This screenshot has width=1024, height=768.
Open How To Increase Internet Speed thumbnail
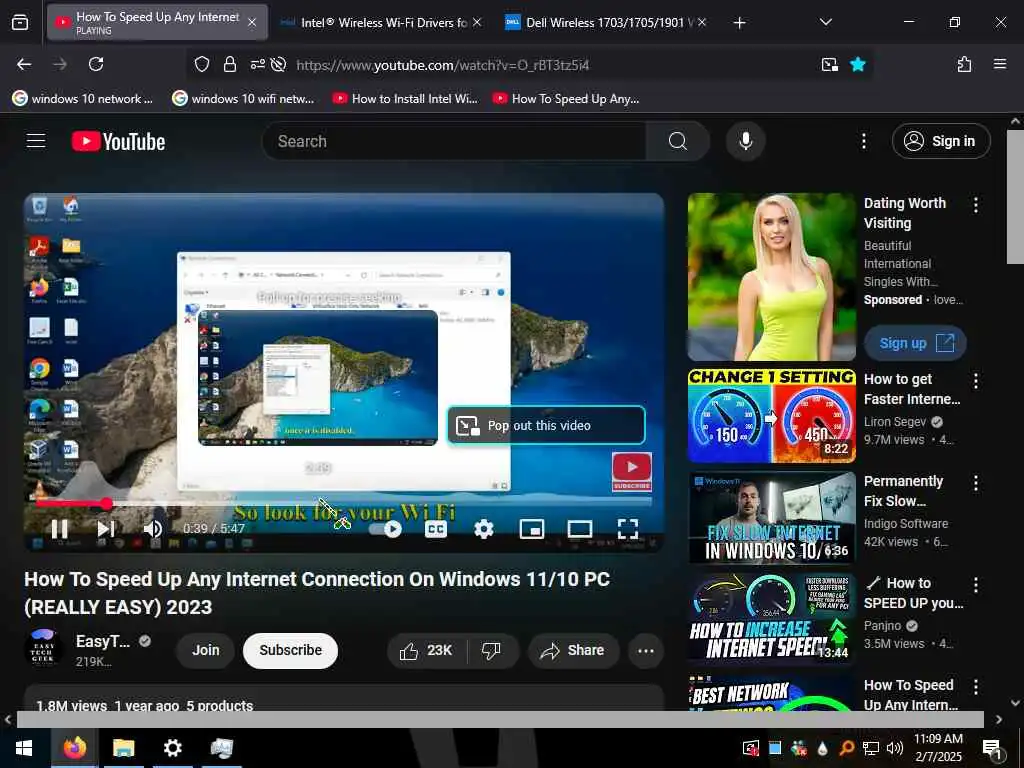(771, 620)
